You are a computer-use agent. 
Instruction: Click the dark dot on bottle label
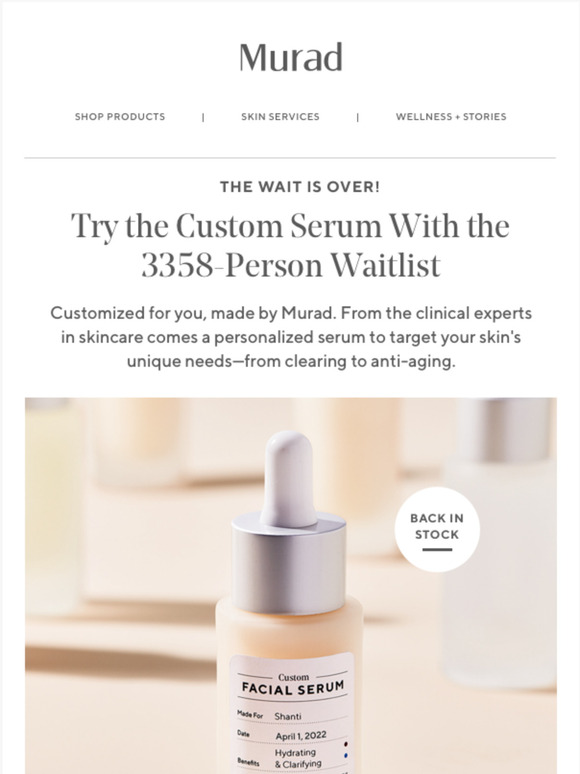[x=346, y=743]
